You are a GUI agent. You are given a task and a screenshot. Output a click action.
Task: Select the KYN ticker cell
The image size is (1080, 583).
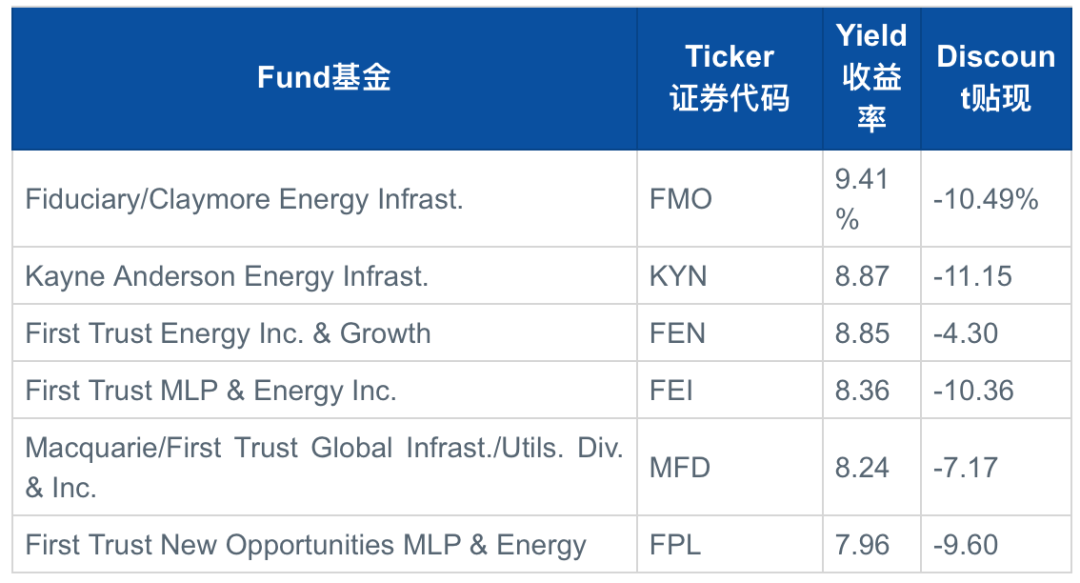(x=730, y=276)
